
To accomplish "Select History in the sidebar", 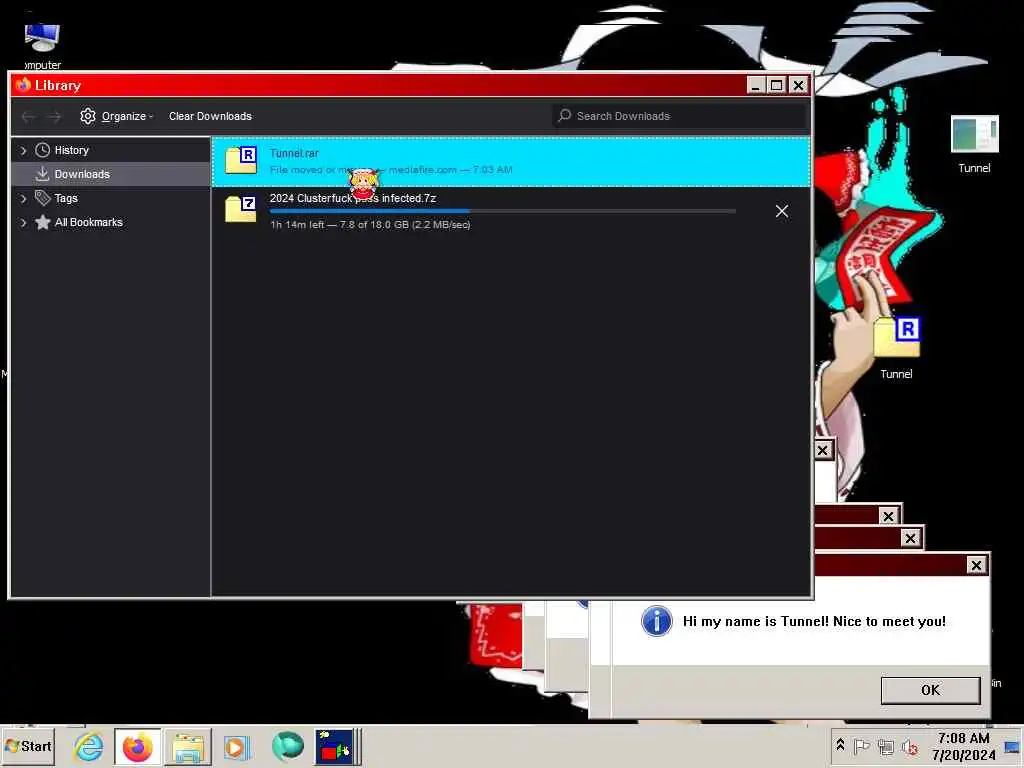I will coord(71,150).
